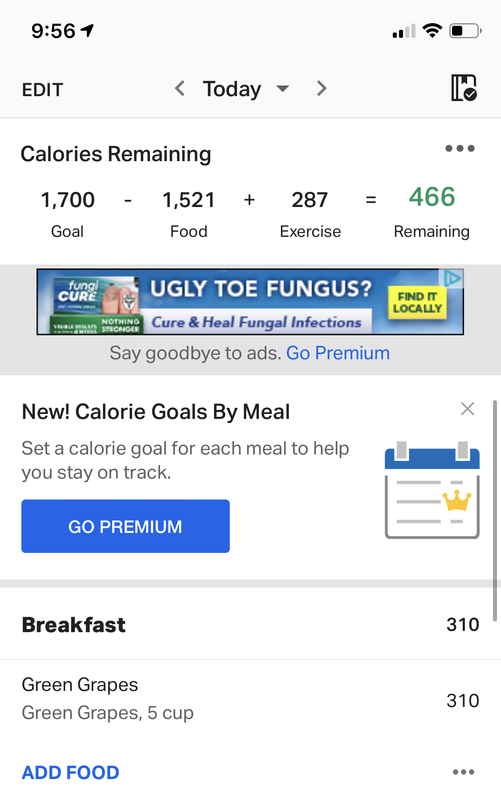
Task: Open the Green Grapes food entry
Action: [250, 698]
